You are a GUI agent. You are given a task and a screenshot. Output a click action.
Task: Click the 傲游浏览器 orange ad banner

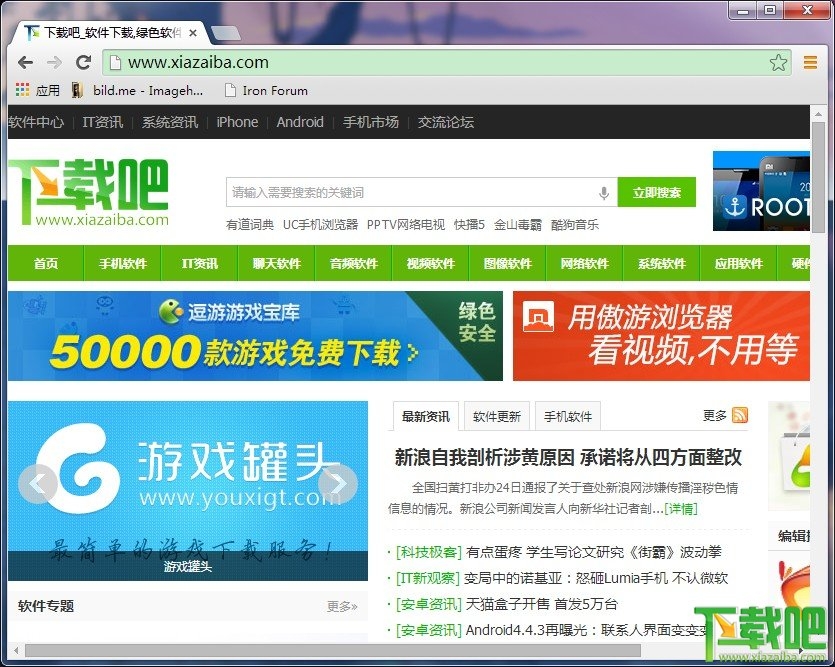661,336
